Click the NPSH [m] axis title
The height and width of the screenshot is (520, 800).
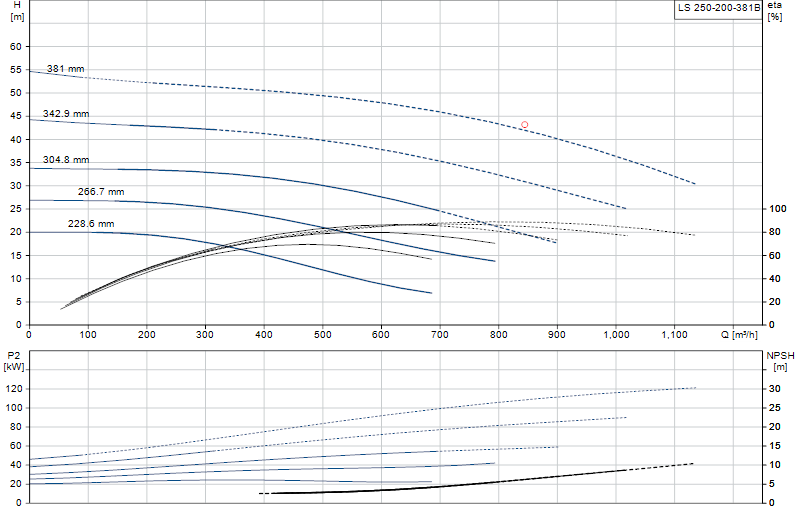(x=780, y=361)
